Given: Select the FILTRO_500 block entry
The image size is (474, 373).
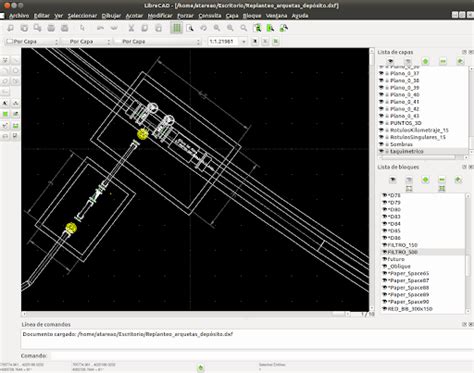Looking at the screenshot, I should (x=402, y=252).
